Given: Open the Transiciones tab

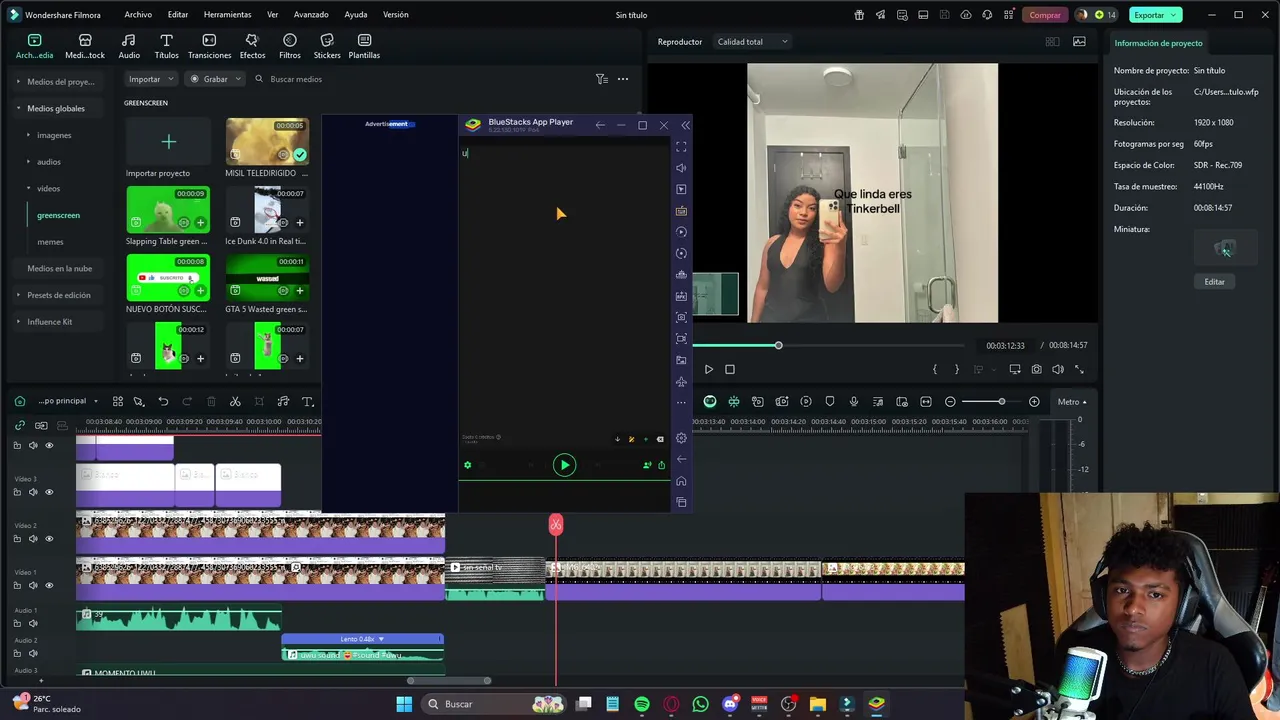Looking at the screenshot, I should [x=209, y=46].
